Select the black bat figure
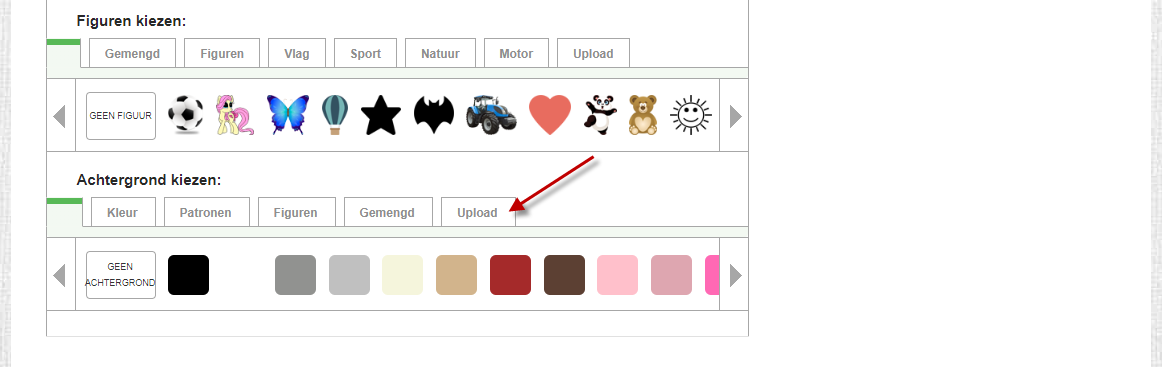 pos(434,115)
